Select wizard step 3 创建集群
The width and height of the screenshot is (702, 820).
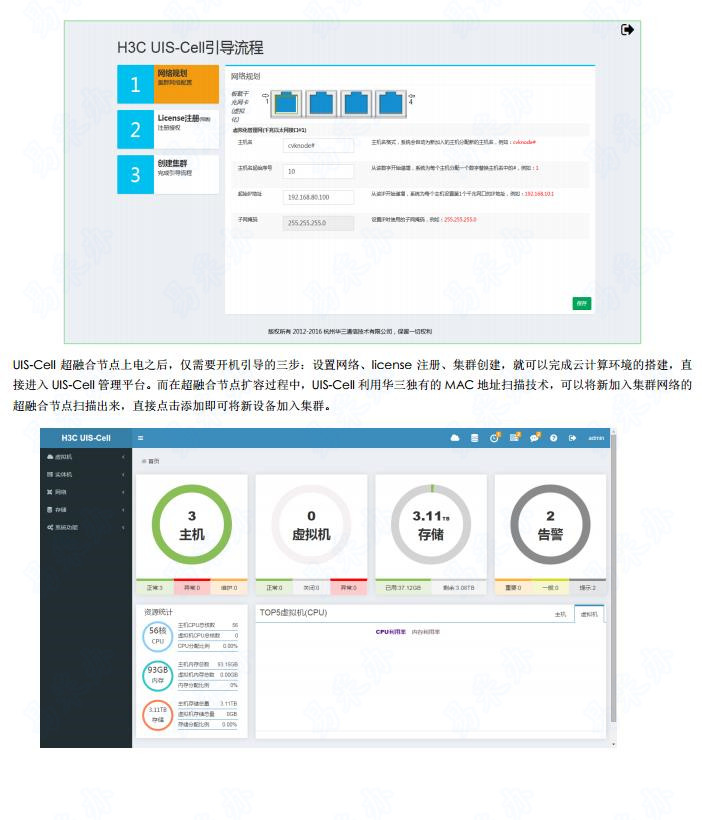click(168, 174)
